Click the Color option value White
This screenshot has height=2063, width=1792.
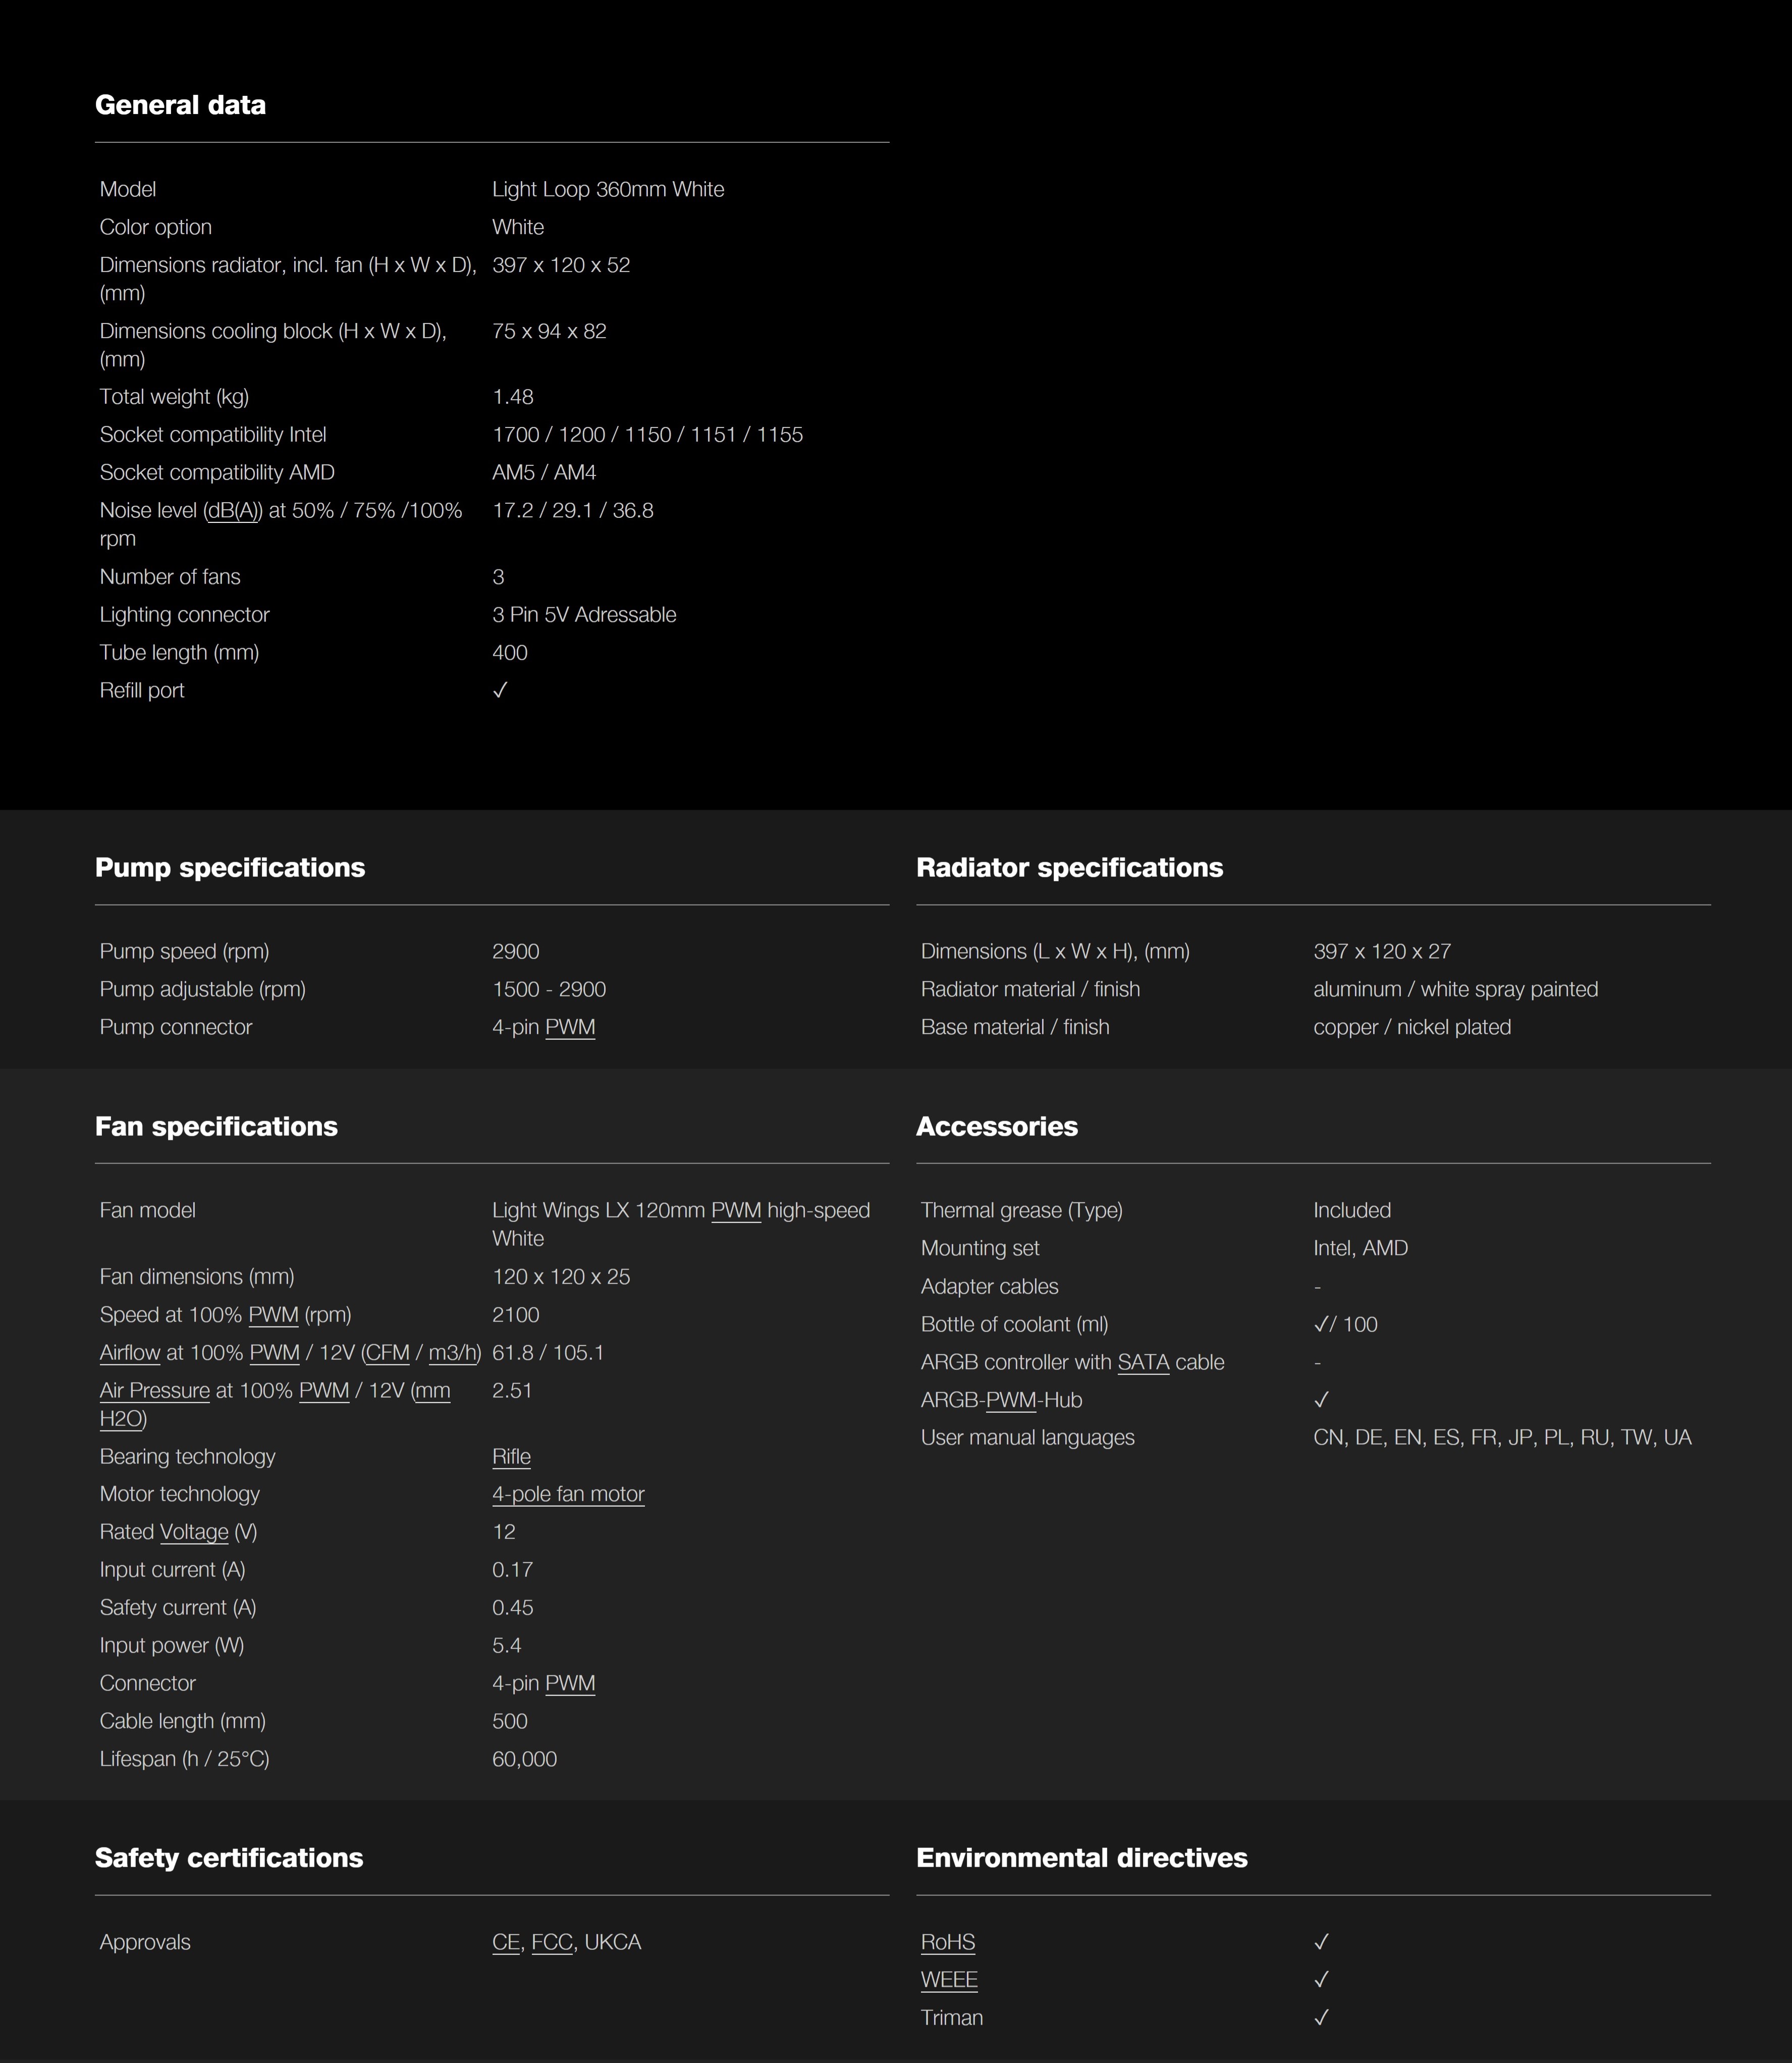pyautogui.click(x=518, y=227)
